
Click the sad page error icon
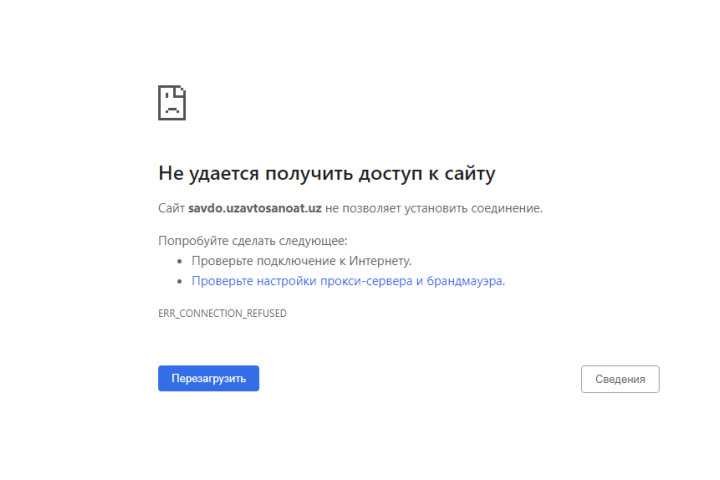click(172, 102)
